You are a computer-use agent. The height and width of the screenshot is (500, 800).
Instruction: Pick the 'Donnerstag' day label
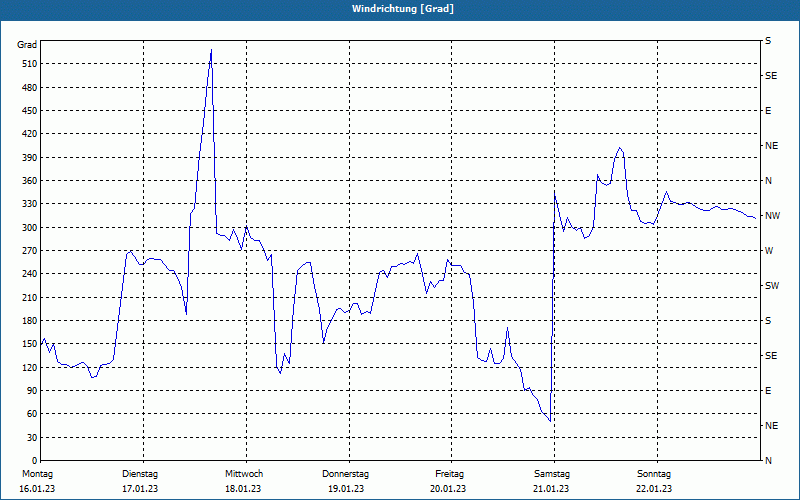point(345,474)
